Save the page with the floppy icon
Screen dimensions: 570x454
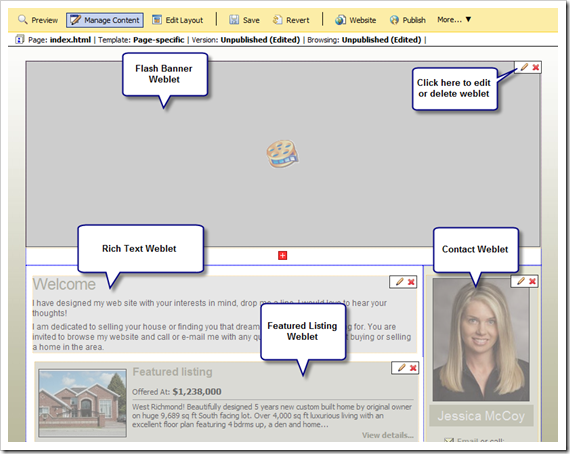[x=244, y=20]
